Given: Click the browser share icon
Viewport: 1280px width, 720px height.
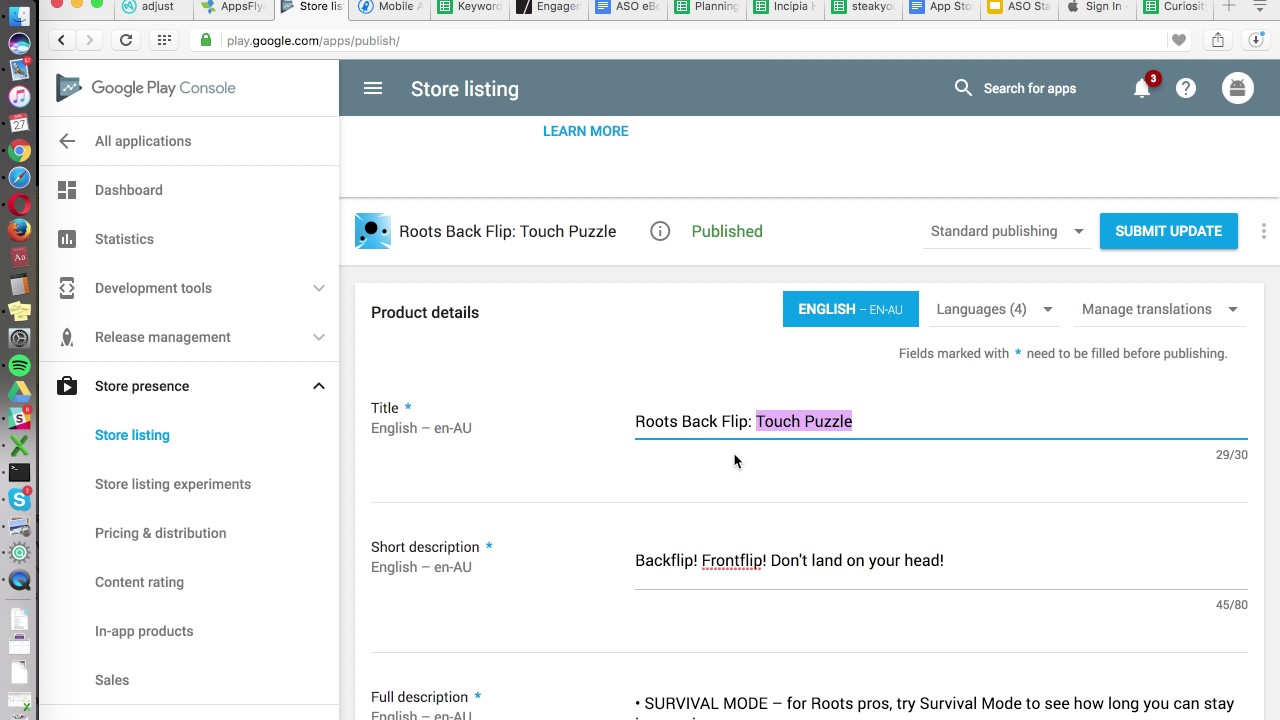Looking at the screenshot, I should pos(1218,40).
